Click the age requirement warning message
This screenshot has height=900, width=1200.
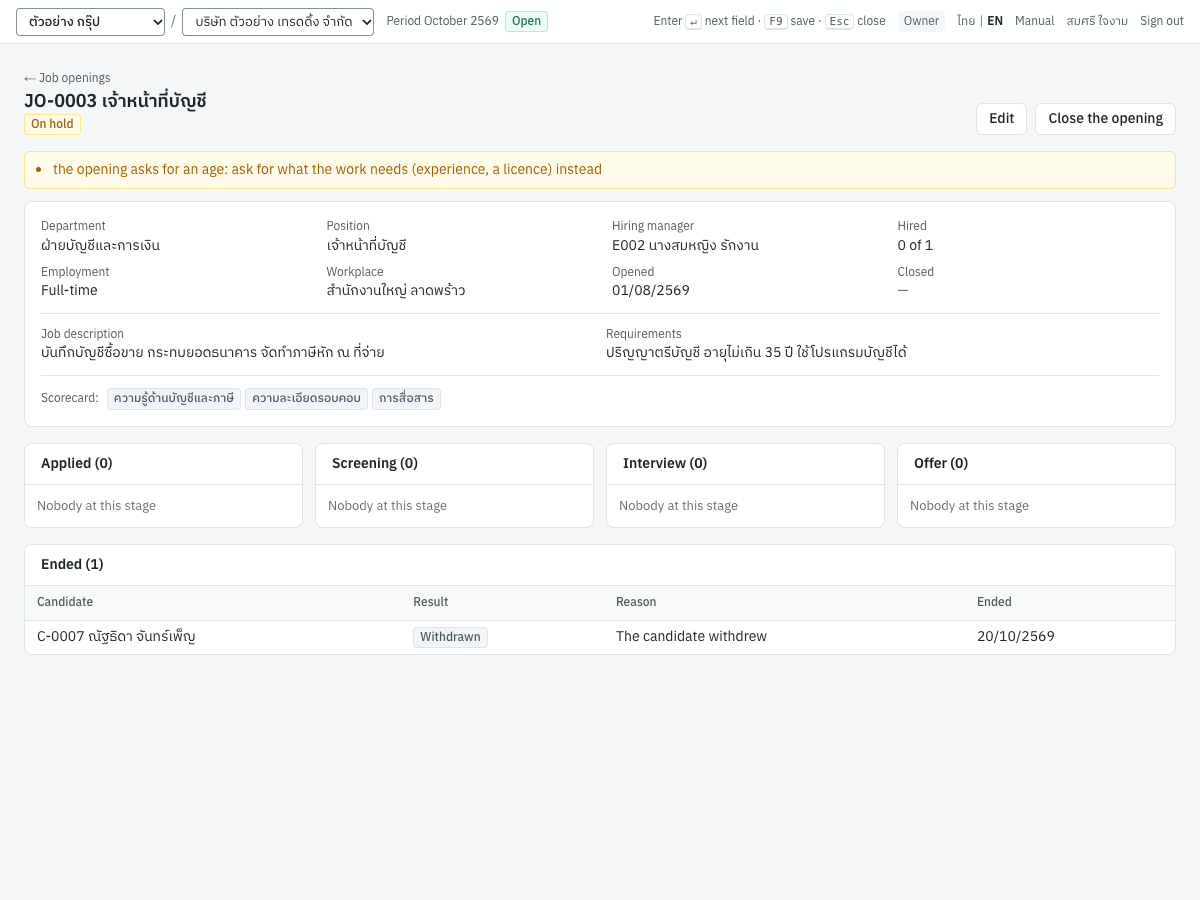[x=327, y=170]
